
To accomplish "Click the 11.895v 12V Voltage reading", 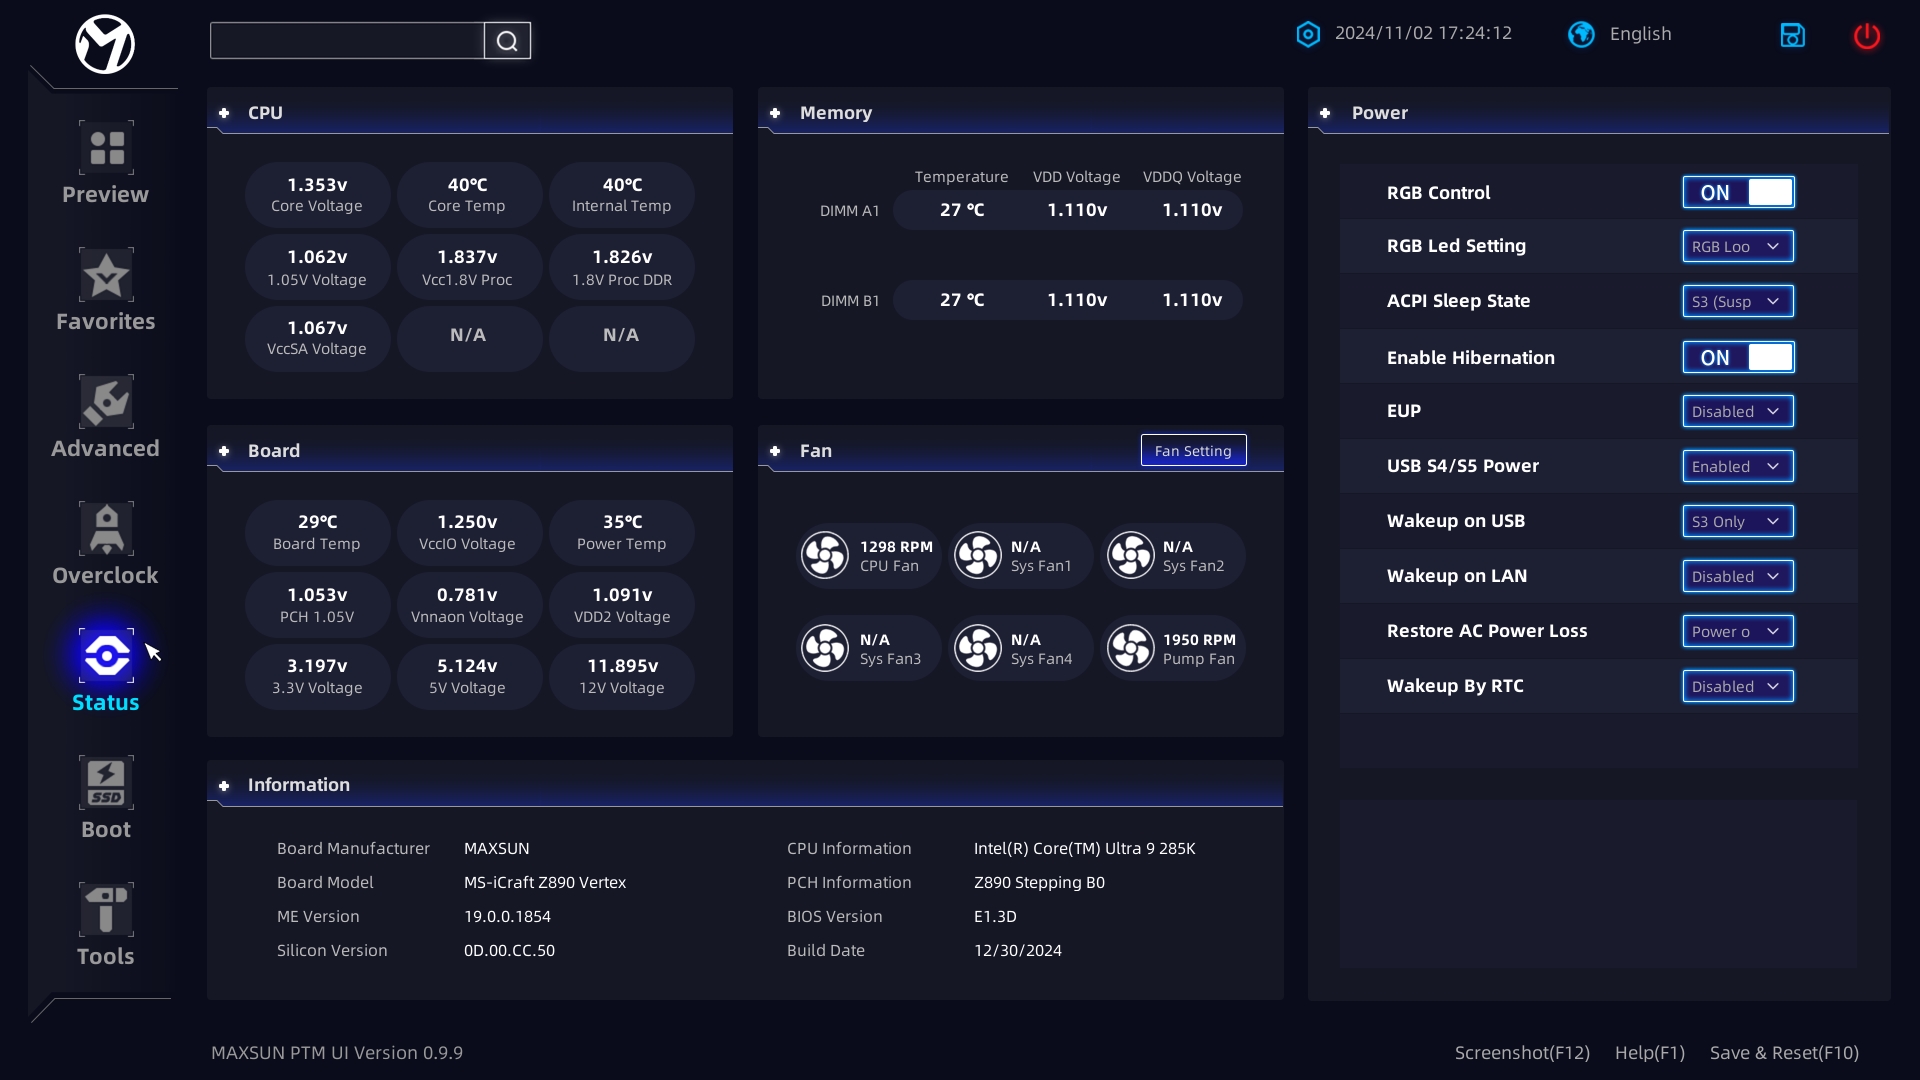I will pos(621,677).
